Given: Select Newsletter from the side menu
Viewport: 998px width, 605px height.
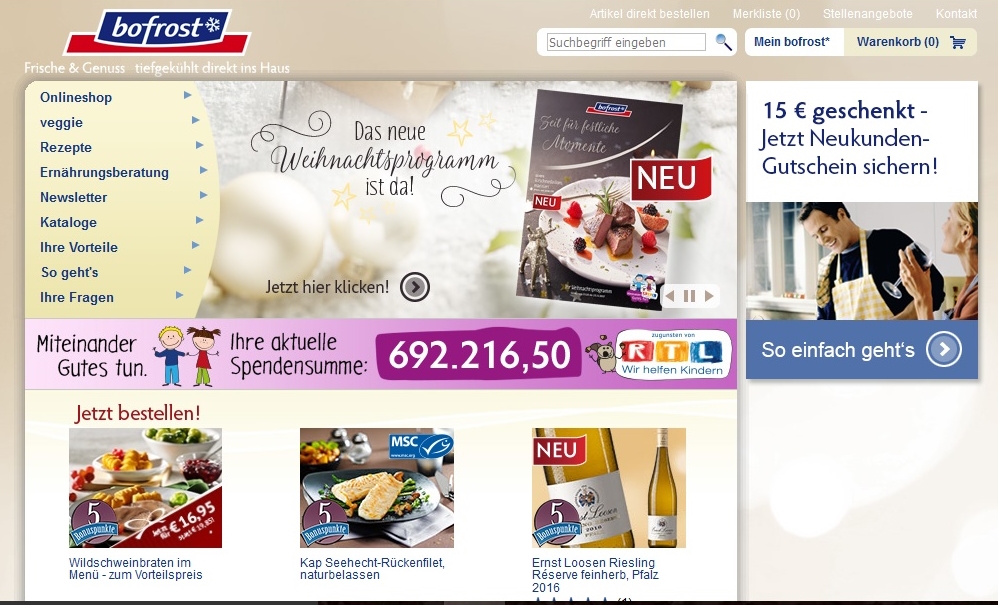Looking at the screenshot, I should pyautogui.click(x=73, y=197).
